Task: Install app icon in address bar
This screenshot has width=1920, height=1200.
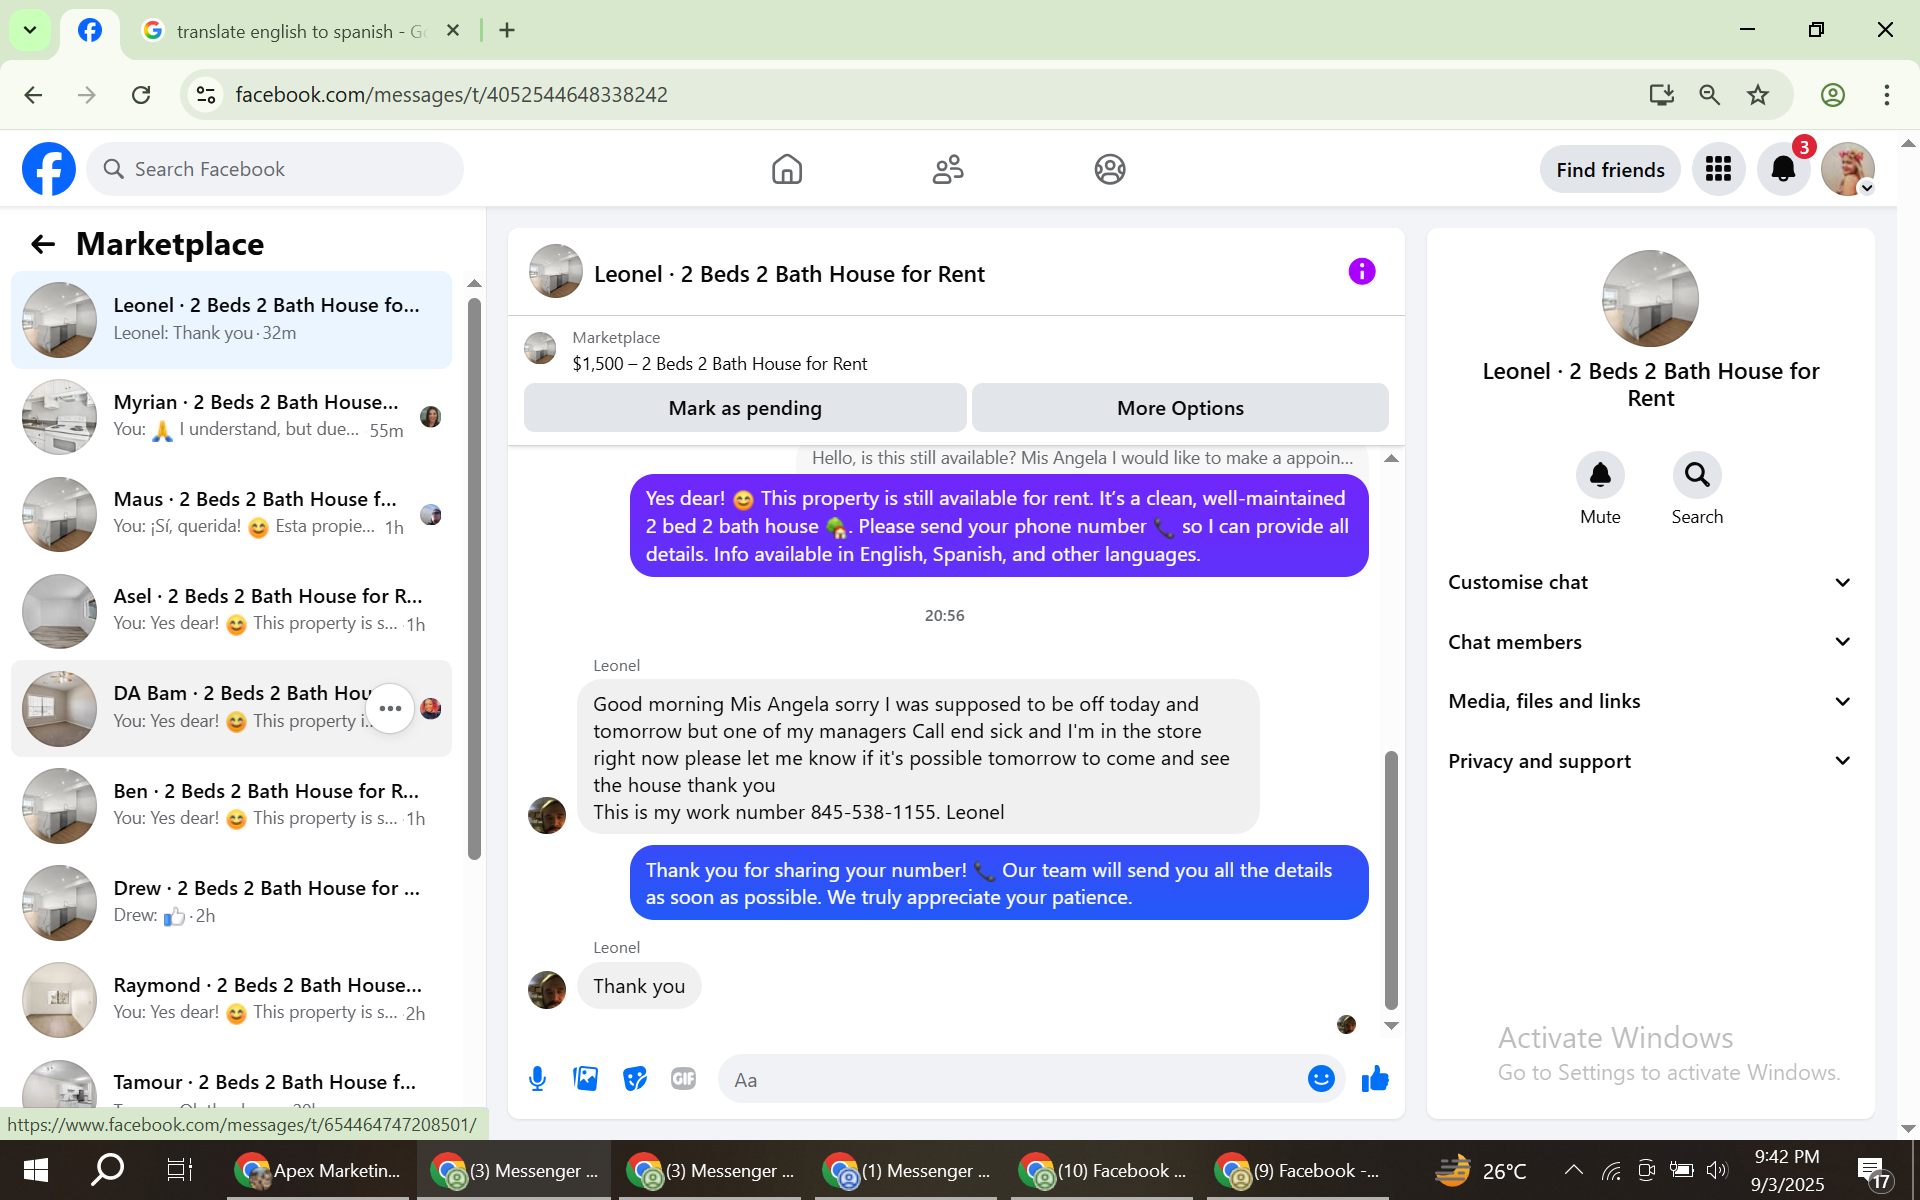Action: pos(1662,95)
